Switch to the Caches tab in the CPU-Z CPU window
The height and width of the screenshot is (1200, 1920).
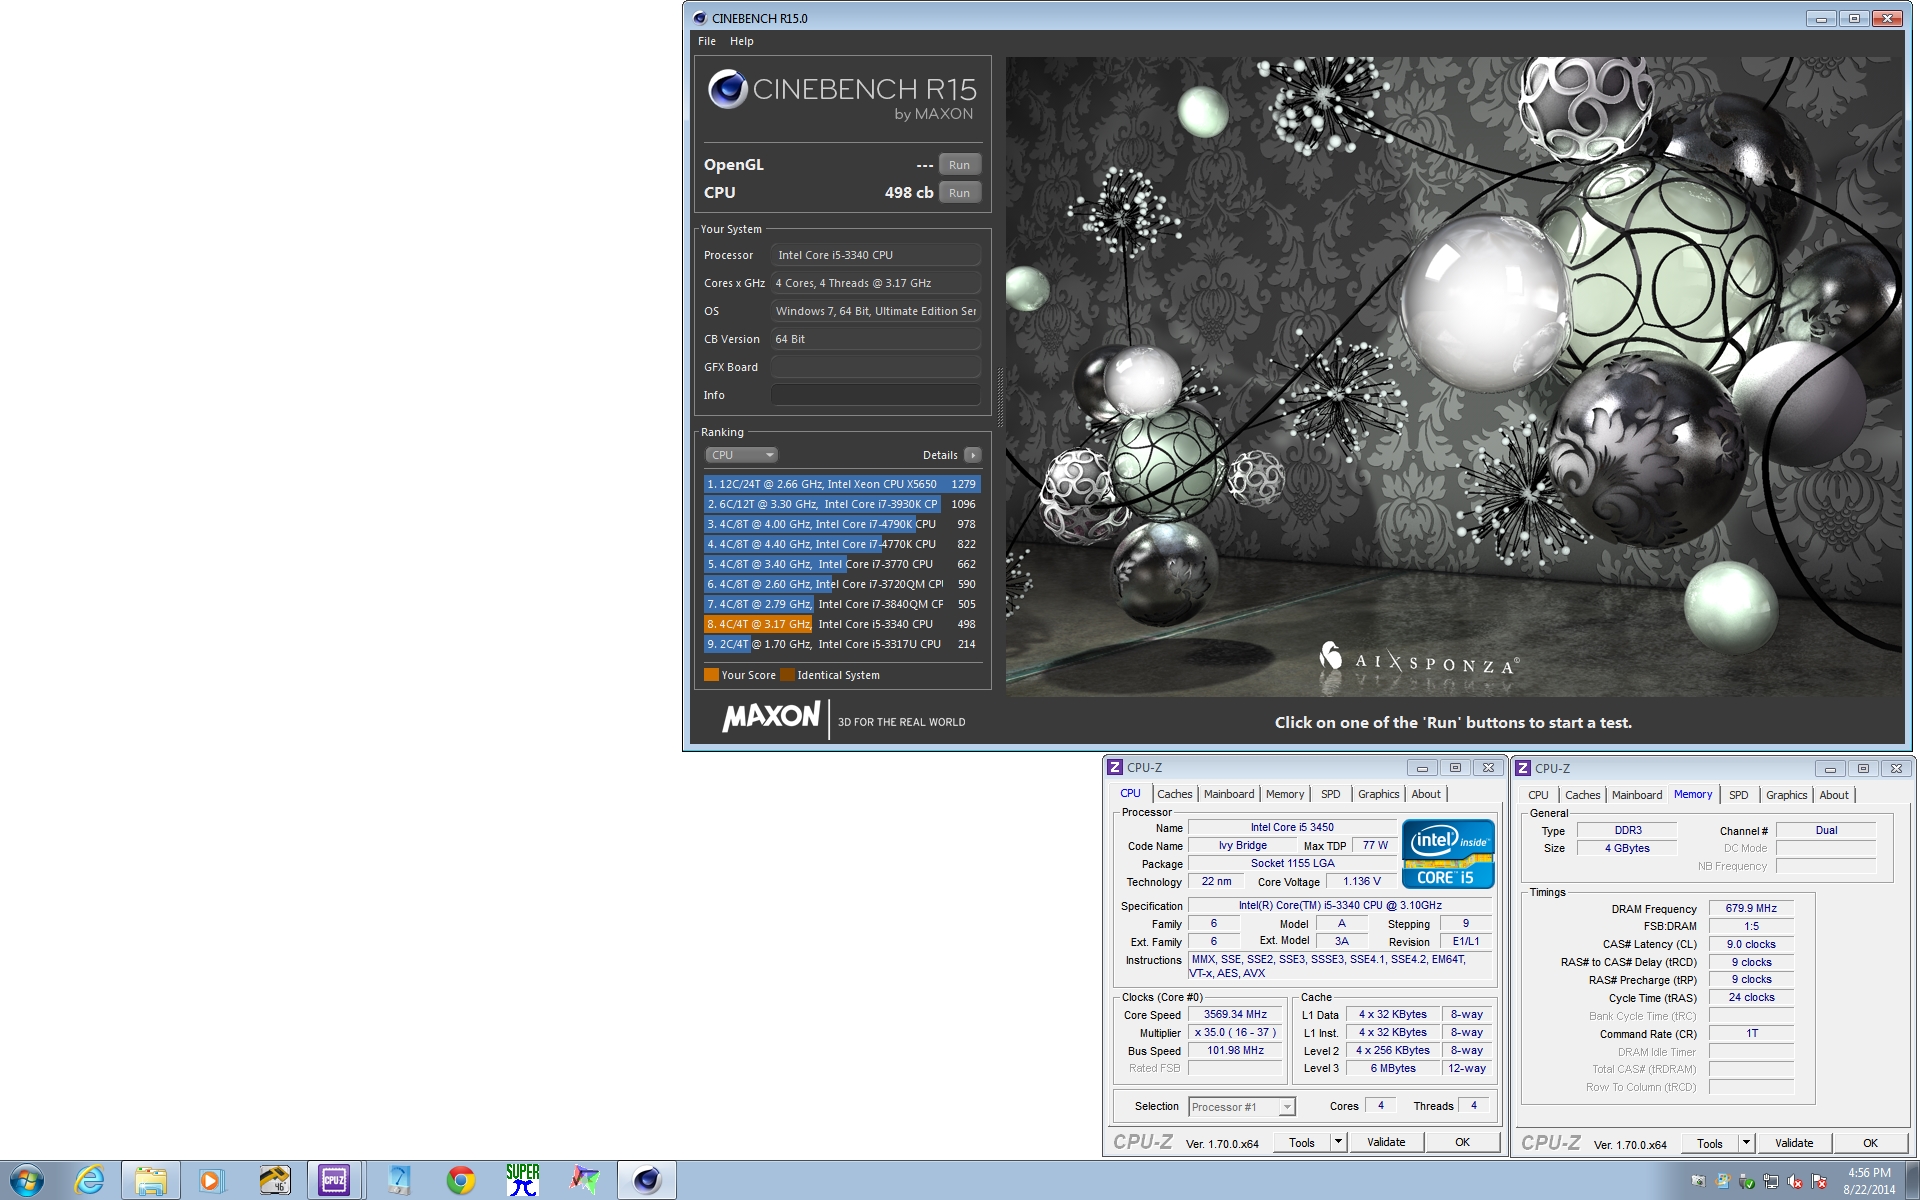coord(1175,794)
